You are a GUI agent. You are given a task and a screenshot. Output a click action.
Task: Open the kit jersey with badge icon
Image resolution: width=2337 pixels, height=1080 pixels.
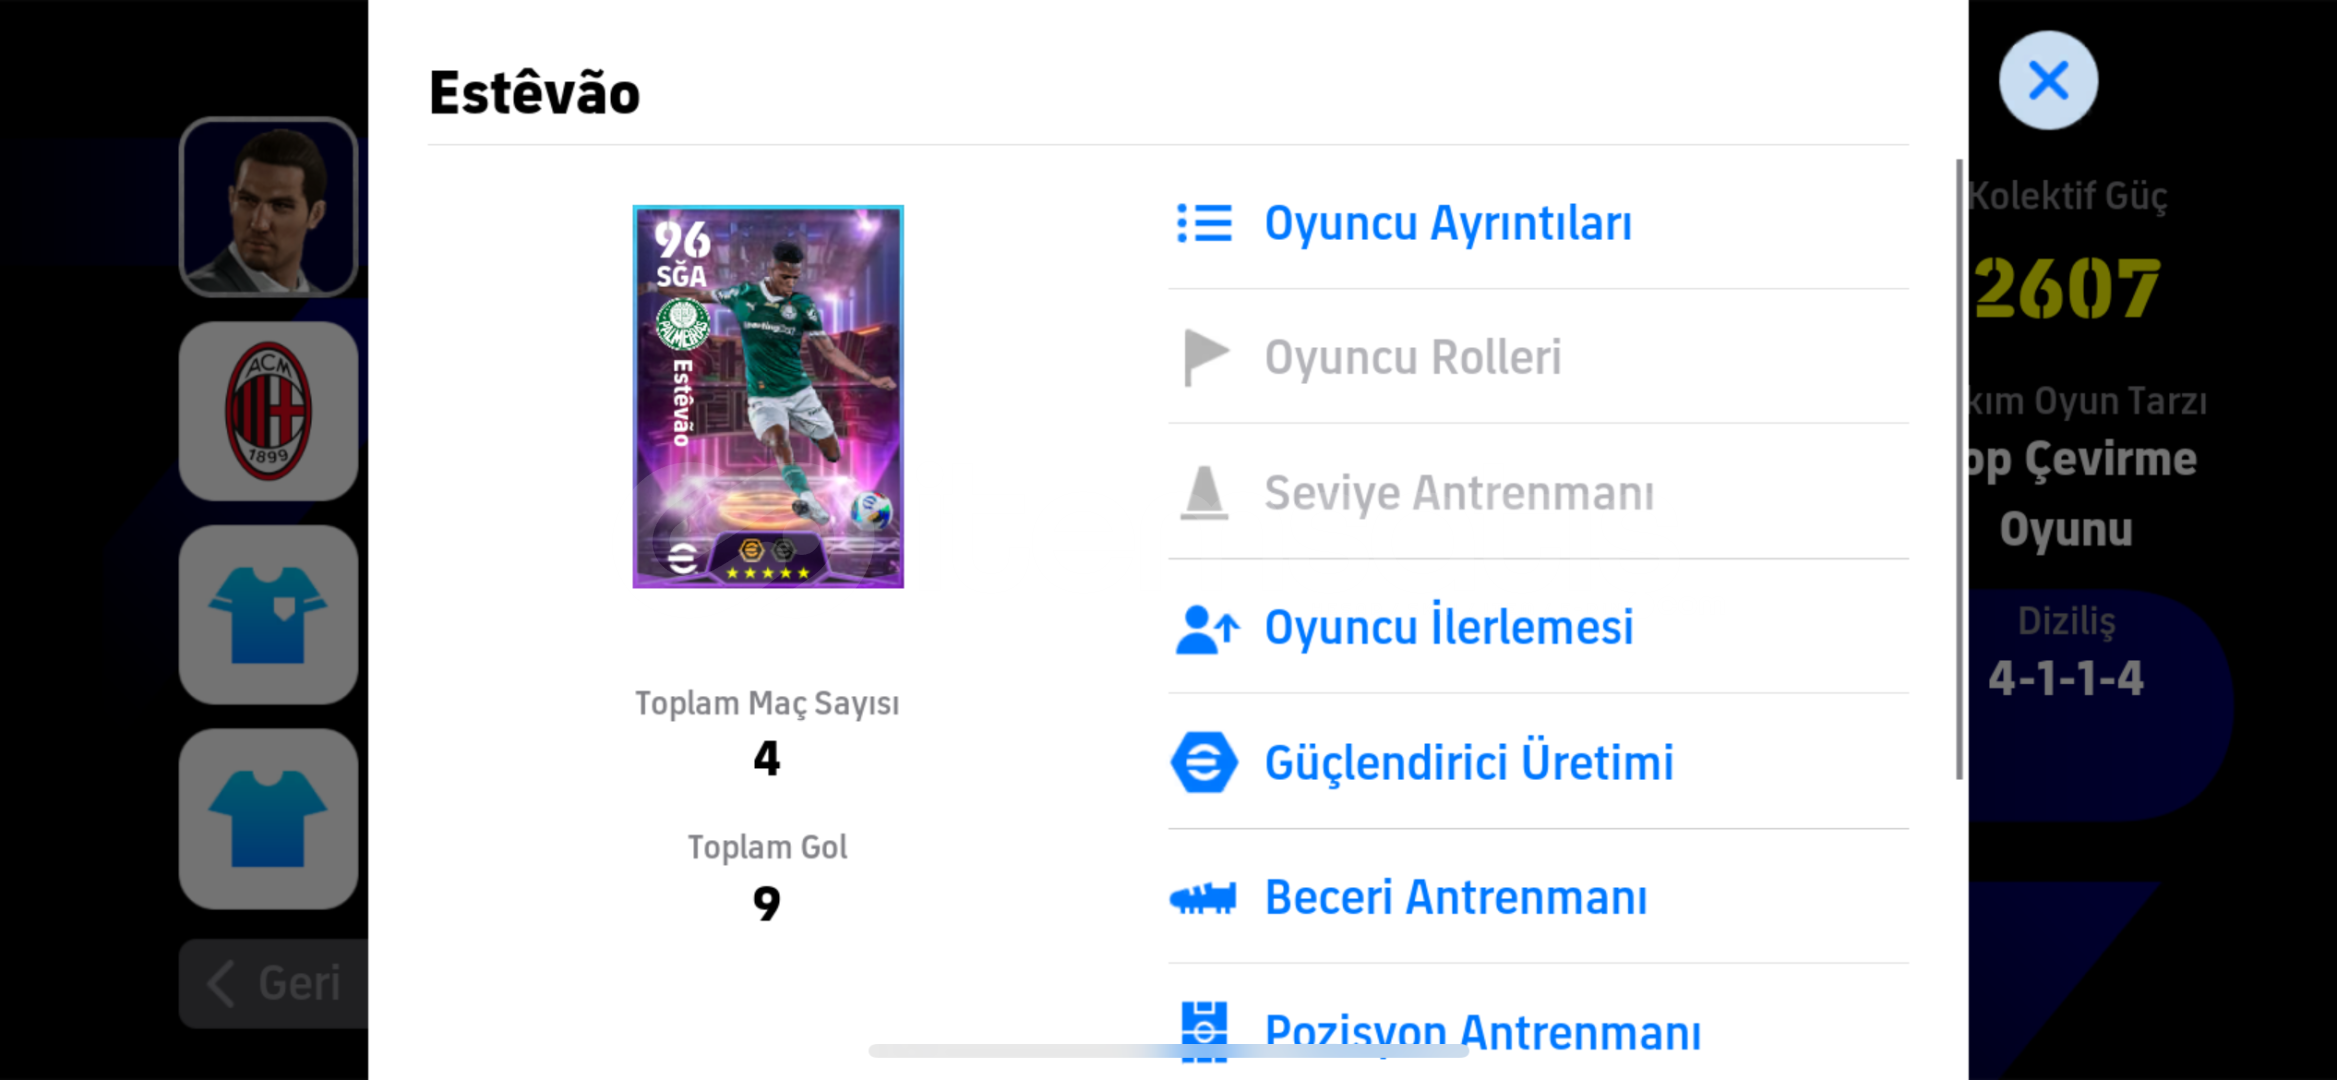[268, 615]
